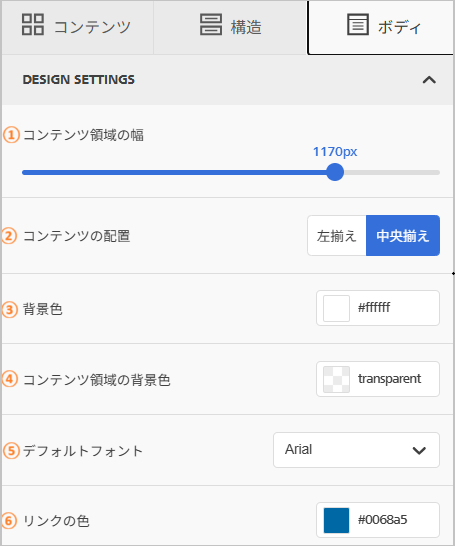
Task: Click the DESIGN SETTINGS header text
Action: coord(79,80)
